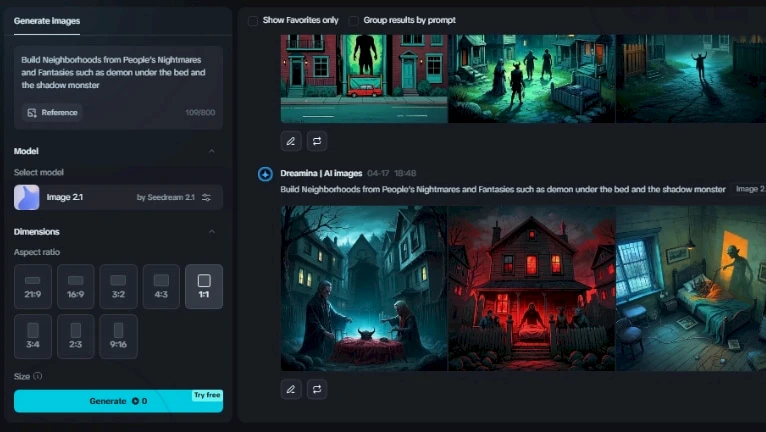This screenshot has width=766, height=432.
Task: Click the by Seedream 2.1 label
Action: [x=166, y=197]
